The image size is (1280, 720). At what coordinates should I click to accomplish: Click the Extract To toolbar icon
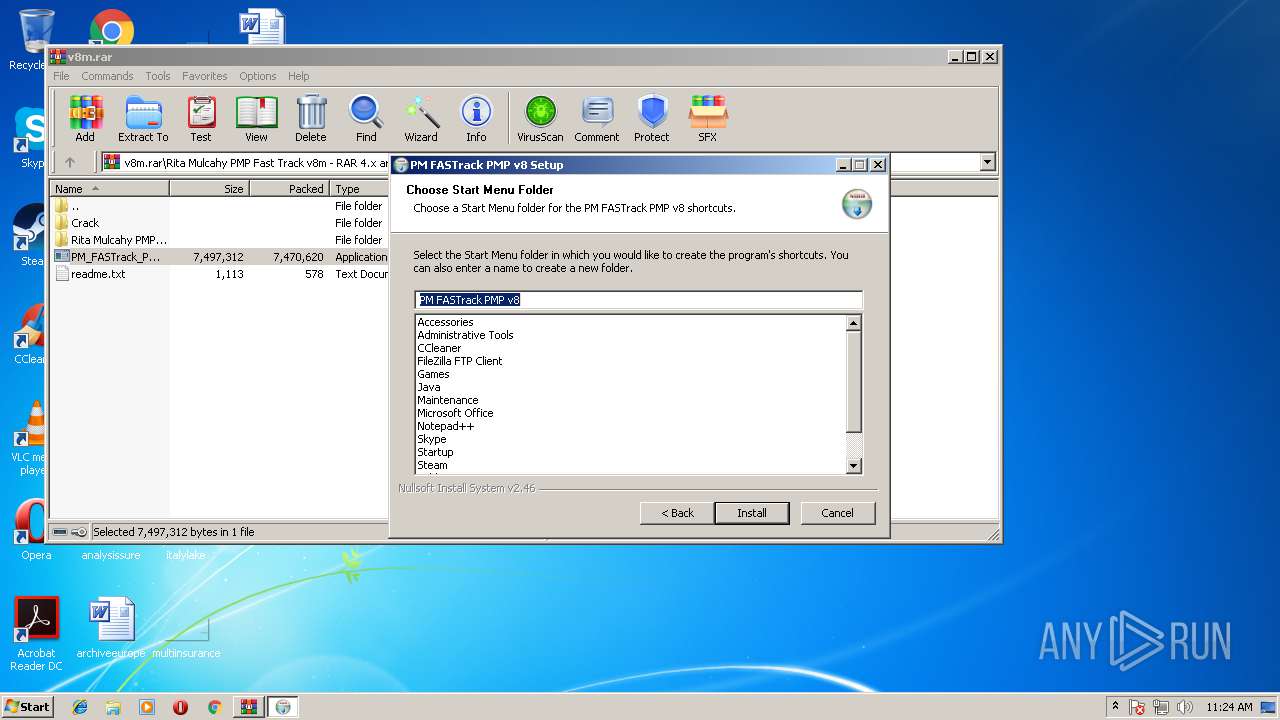(x=143, y=119)
